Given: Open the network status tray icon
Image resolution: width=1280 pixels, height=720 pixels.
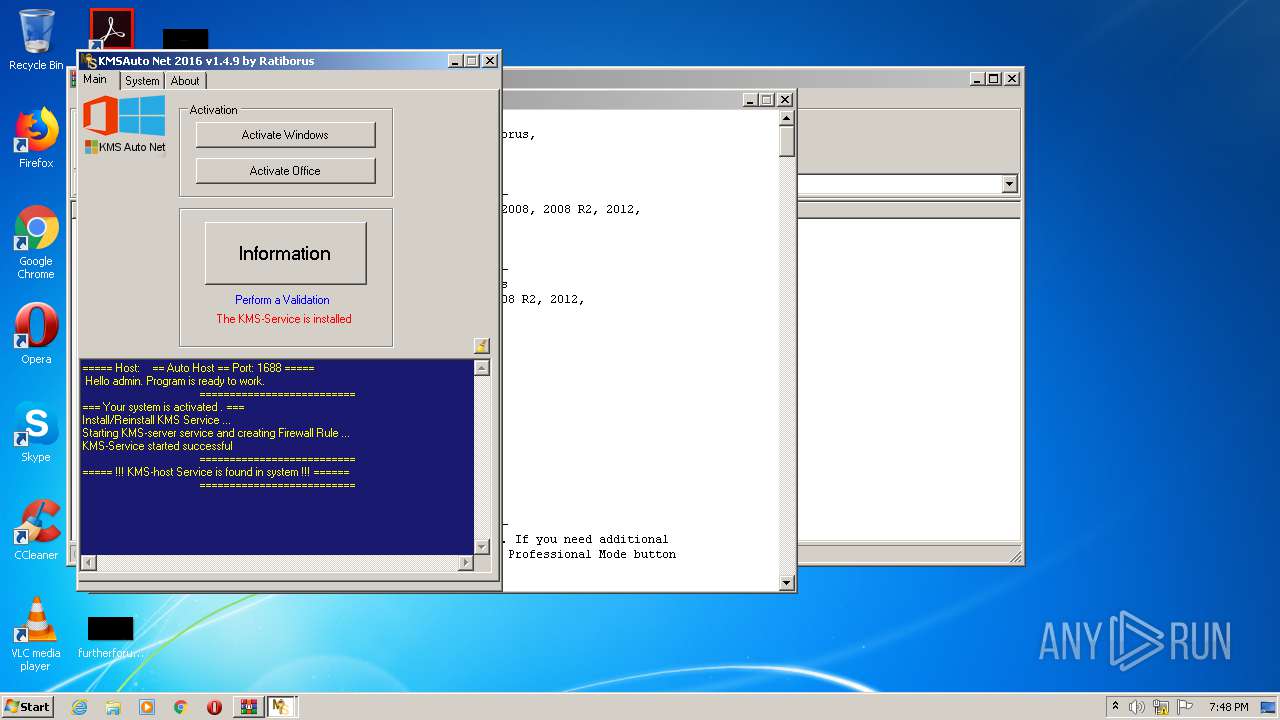Looking at the screenshot, I should pos(1161,707).
